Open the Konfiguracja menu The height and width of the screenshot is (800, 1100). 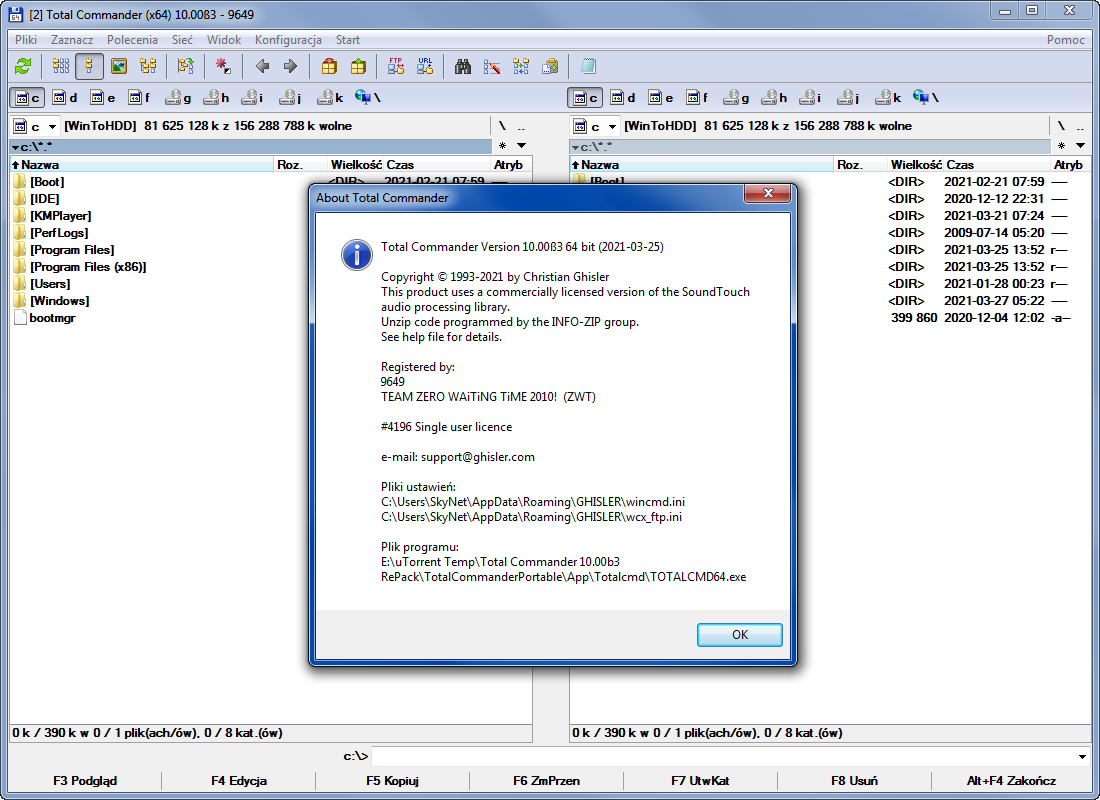click(x=288, y=40)
